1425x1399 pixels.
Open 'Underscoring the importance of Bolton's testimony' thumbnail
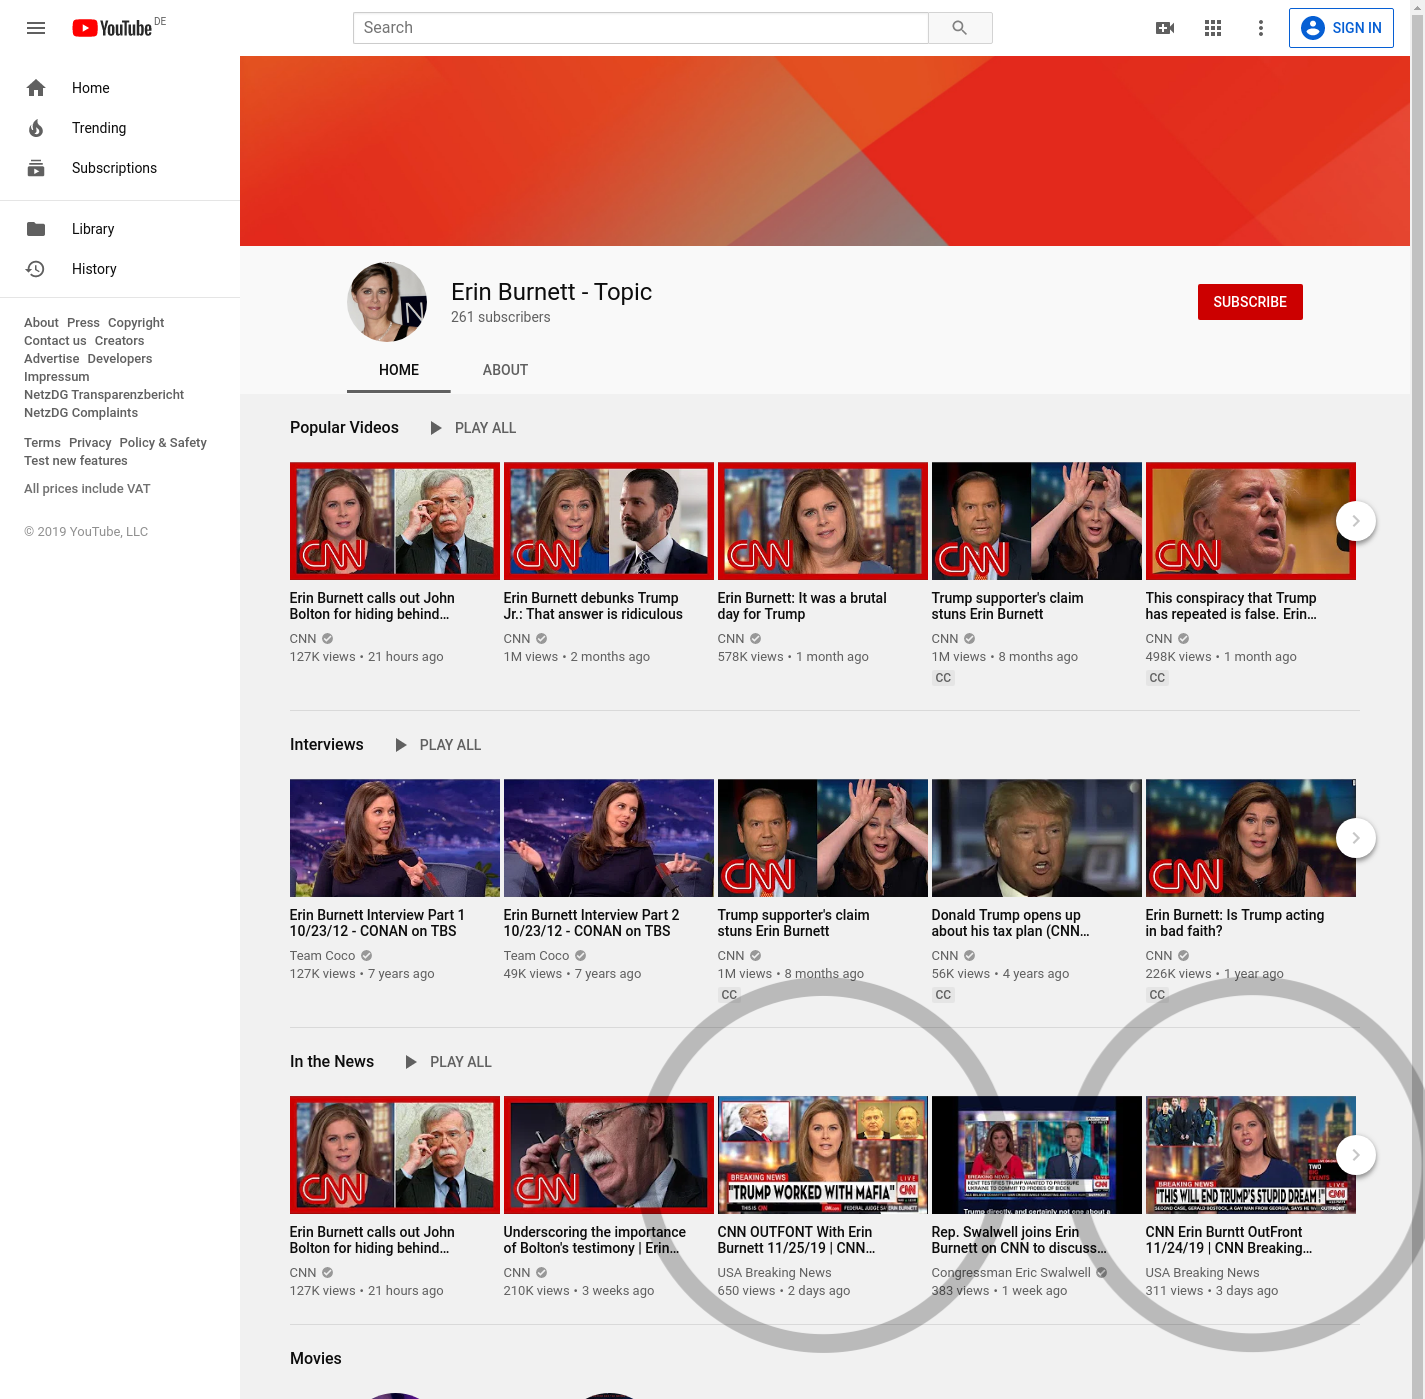pos(609,1155)
